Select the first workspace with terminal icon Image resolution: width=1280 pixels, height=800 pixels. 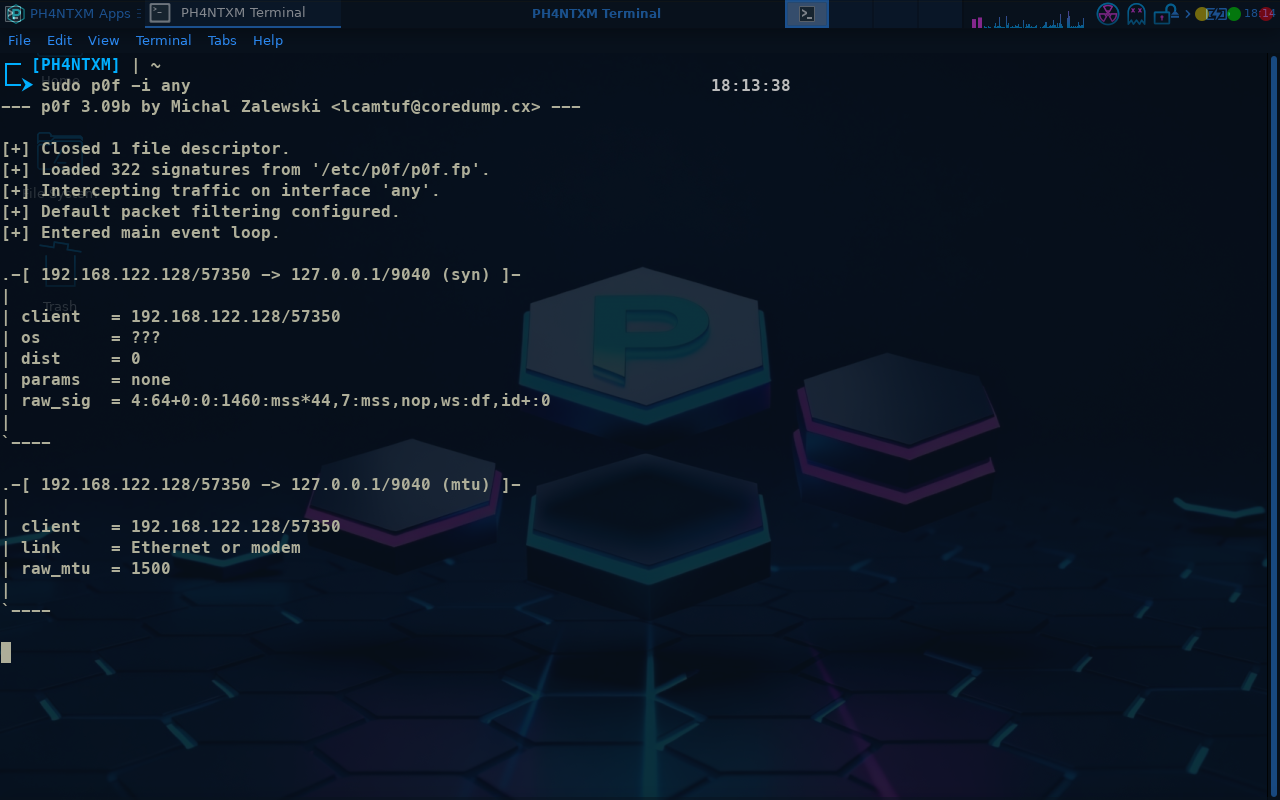[807, 14]
